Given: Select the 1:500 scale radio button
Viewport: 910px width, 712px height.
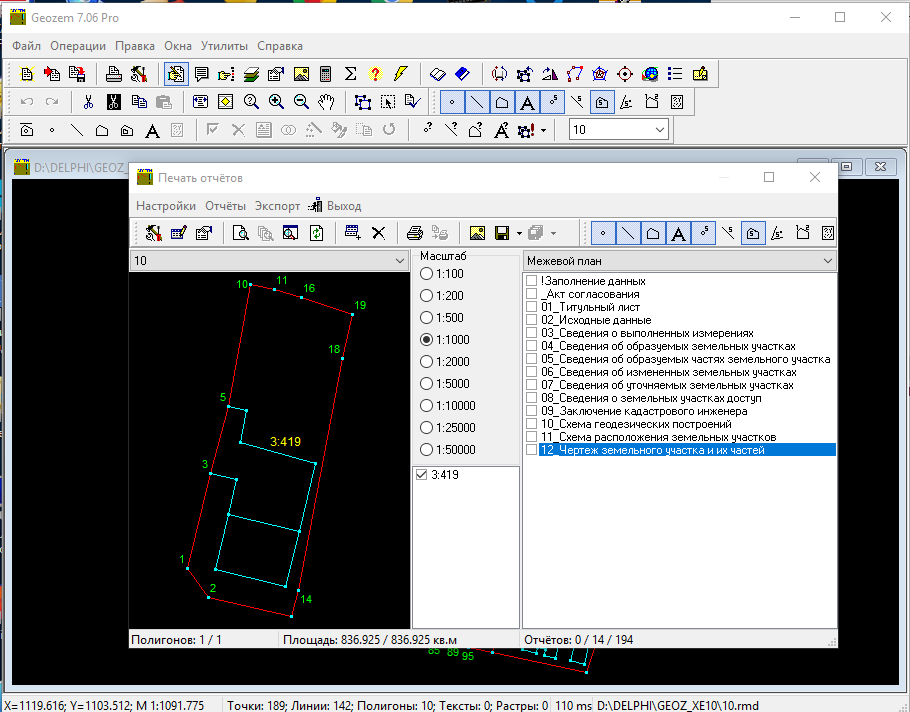Looking at the screenshot, I should click(x=427, y=318).
